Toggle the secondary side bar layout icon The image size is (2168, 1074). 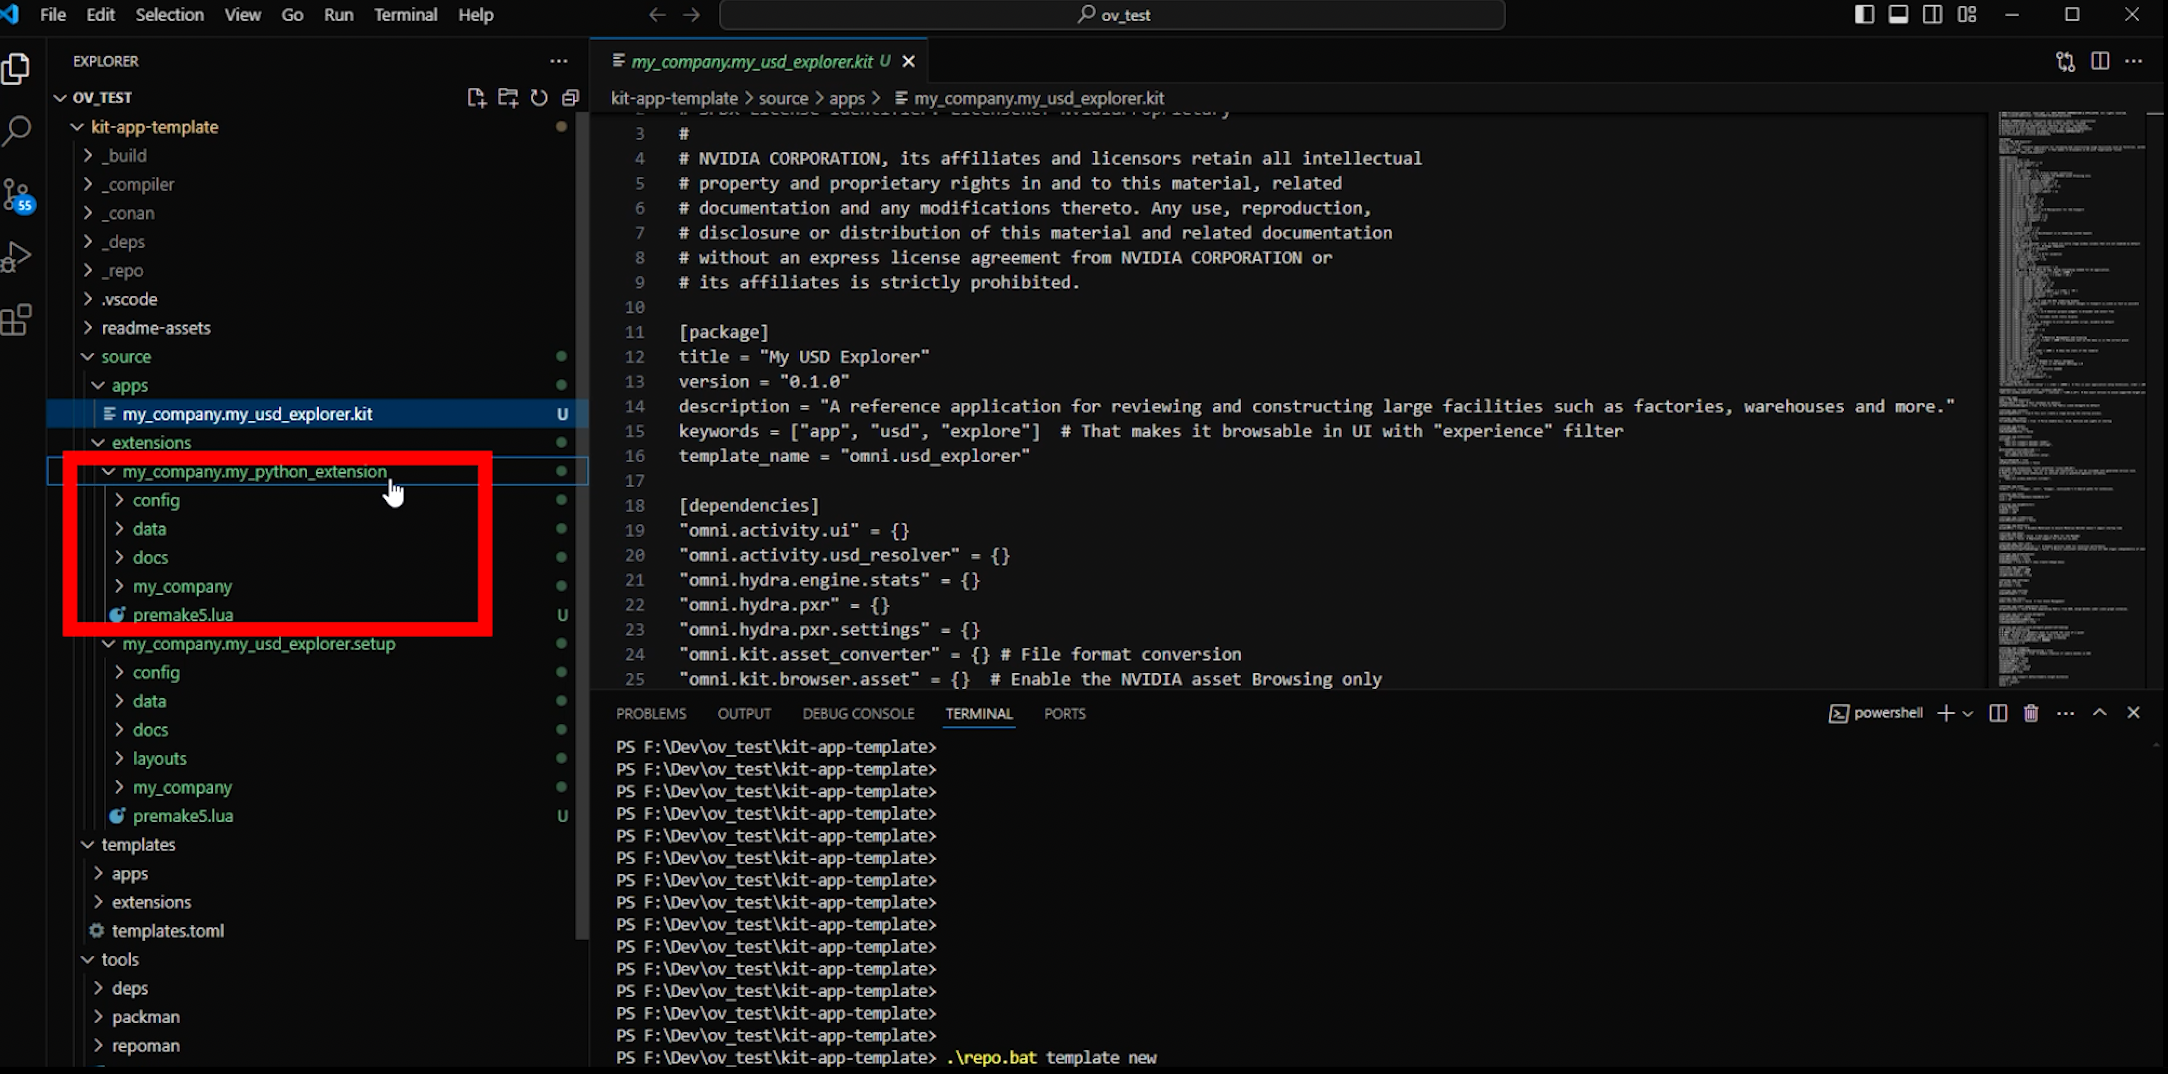tap(1932, 14)
